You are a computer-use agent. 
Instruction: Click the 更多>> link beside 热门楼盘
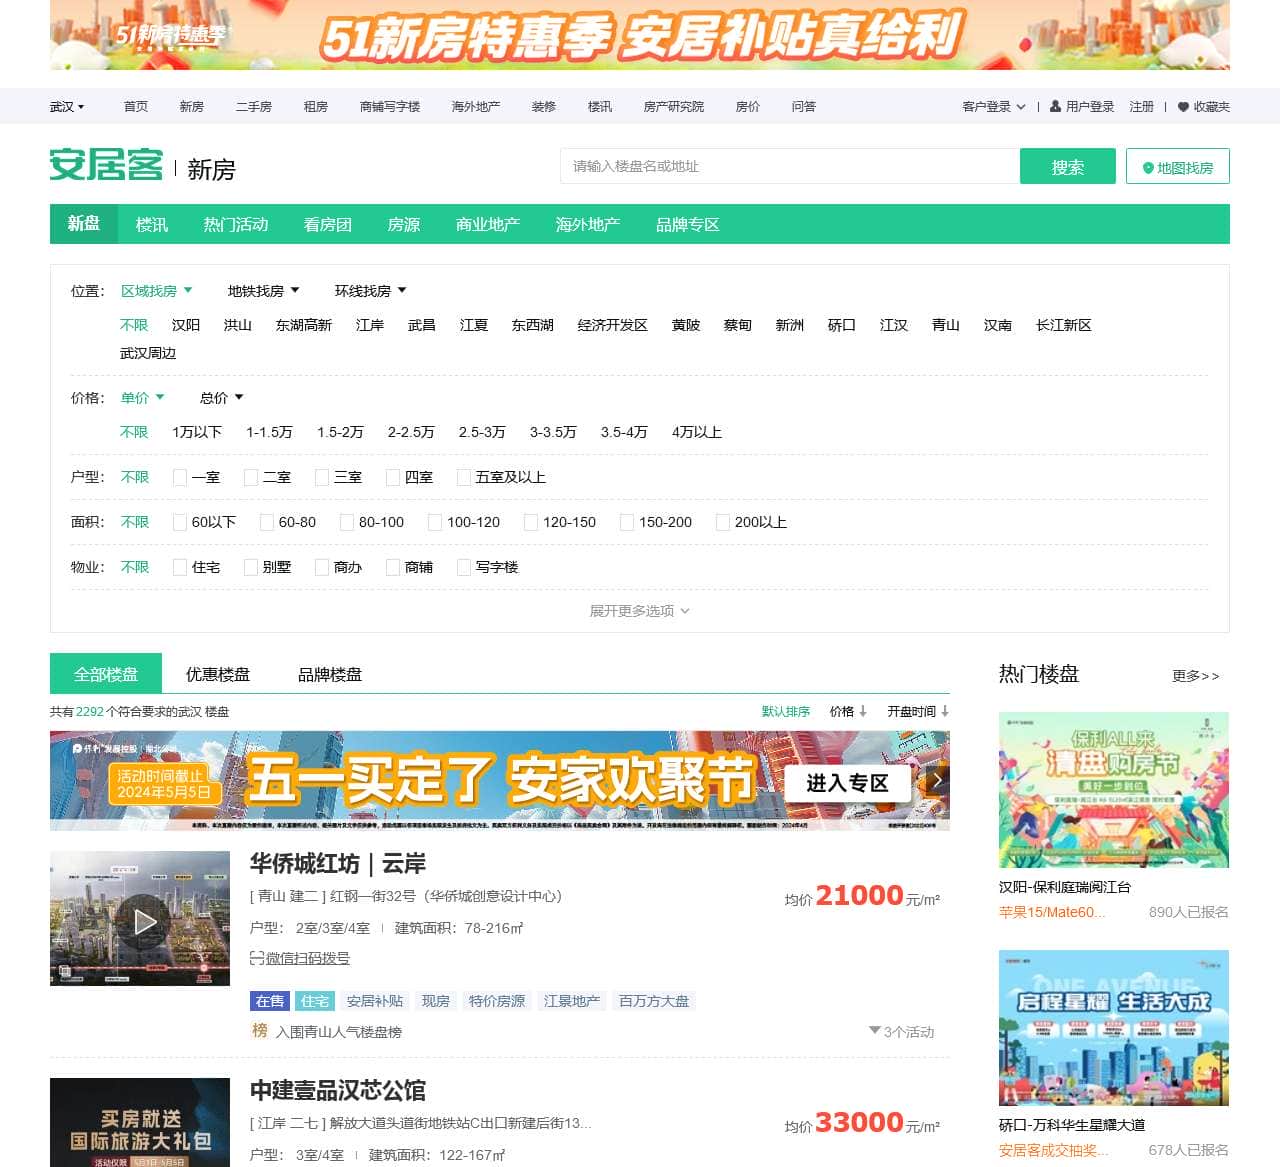pyautogui.click(x=1196, y=676)
